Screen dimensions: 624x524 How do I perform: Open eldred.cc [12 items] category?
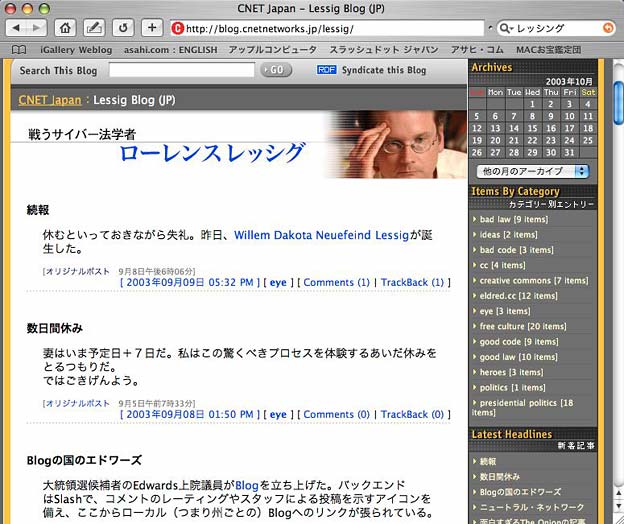tap(519, 296)
